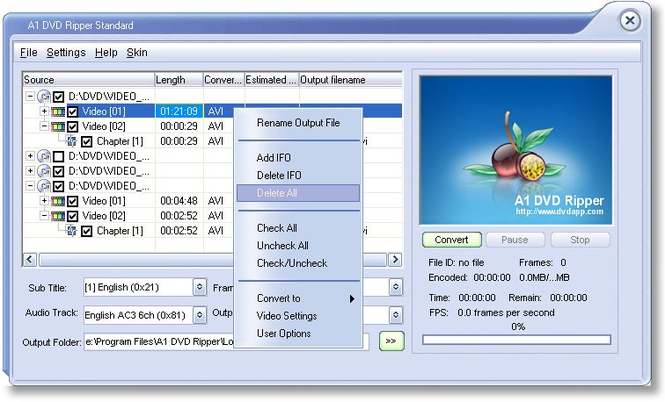Image resolution: width=665 pixels, height=402 pixels.
Task: Uncheck the third D:\DVD\VIDEO_ checkbox
Action: click(x=59, y=172)
